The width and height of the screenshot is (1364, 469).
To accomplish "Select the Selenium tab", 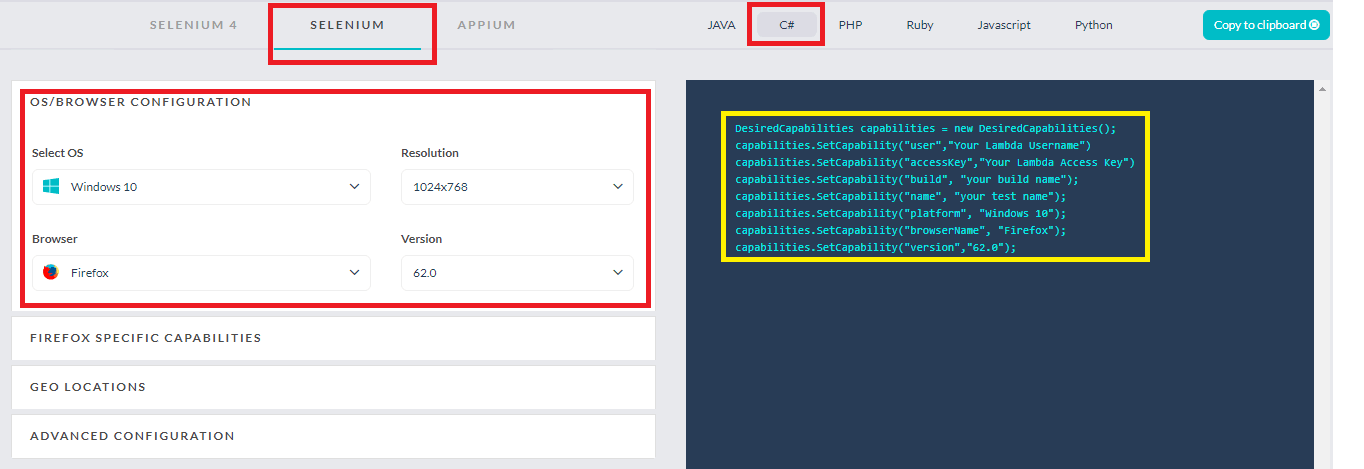I will [347, 25].
